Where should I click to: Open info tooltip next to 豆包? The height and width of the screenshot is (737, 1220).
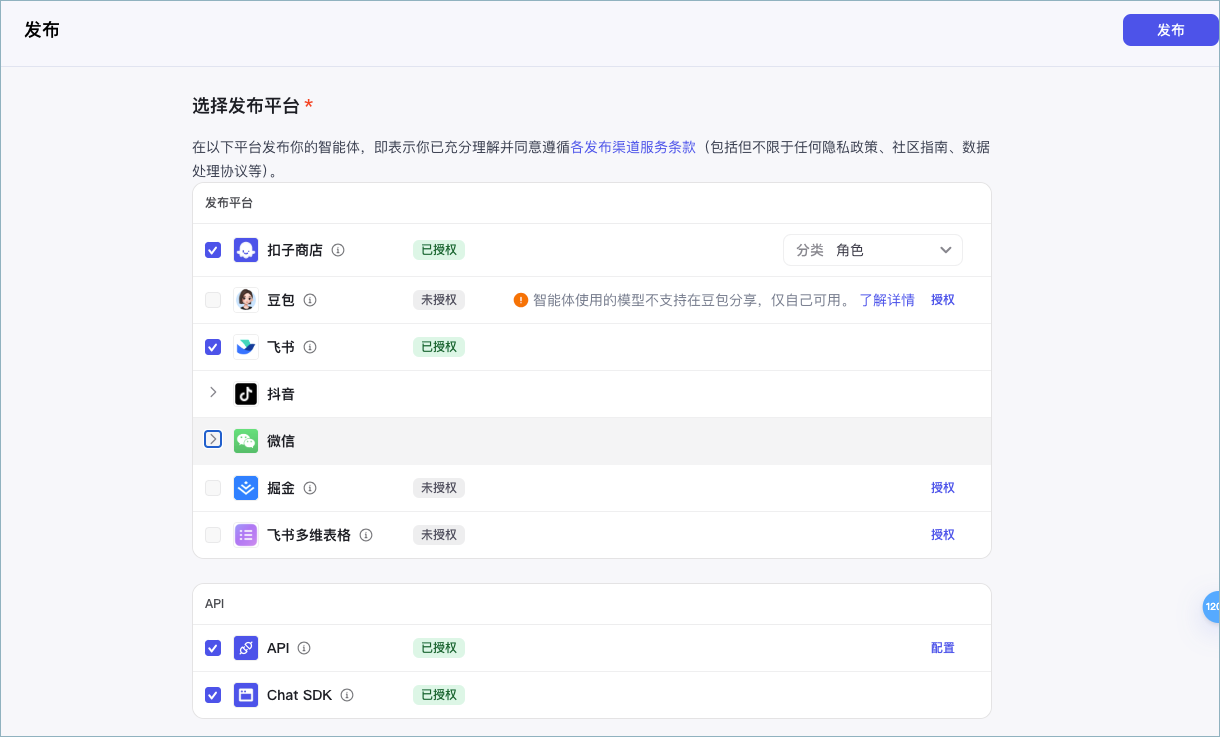pos(310,300)
